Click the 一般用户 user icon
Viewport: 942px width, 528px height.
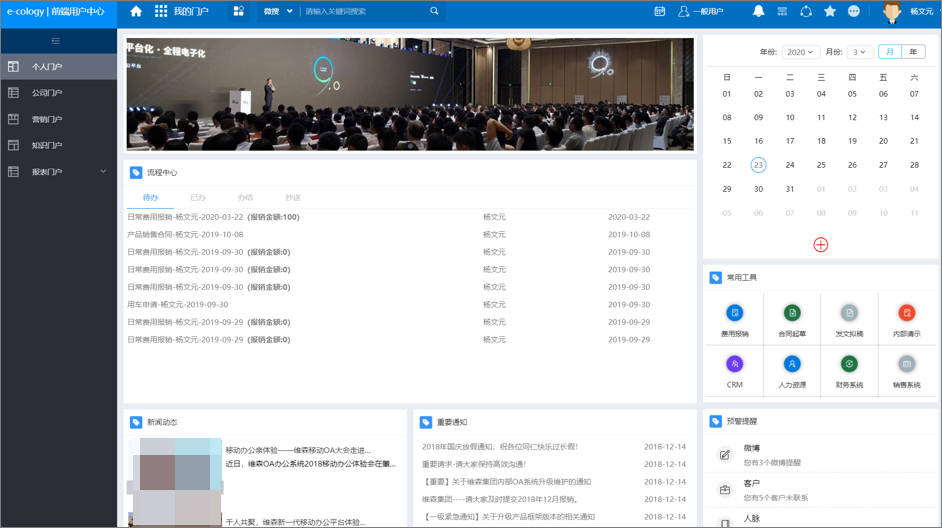684,11
